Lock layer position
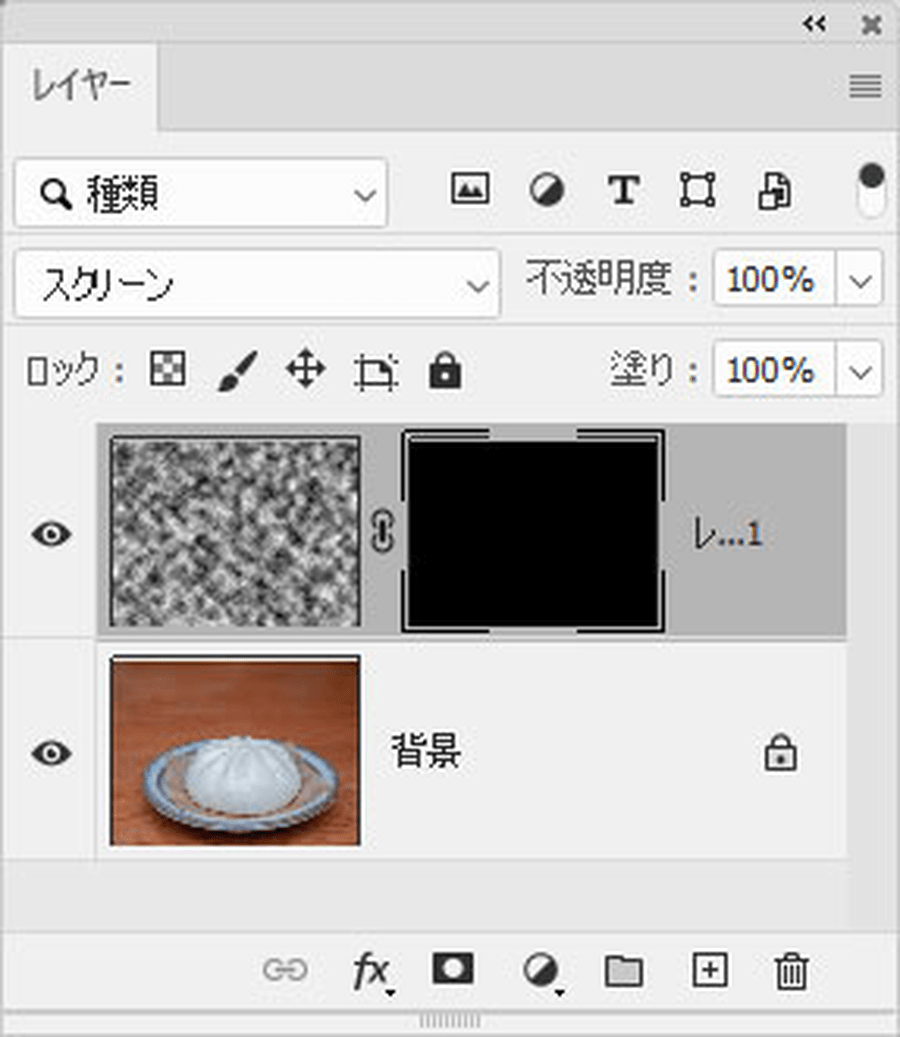900x1037 pixels. (x=306, y=369)
